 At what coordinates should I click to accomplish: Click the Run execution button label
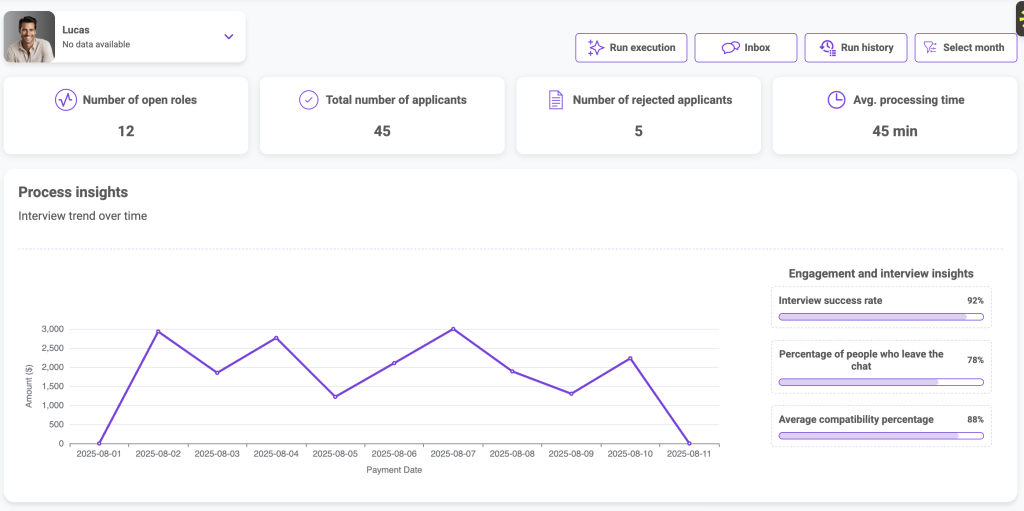(642, 48)
